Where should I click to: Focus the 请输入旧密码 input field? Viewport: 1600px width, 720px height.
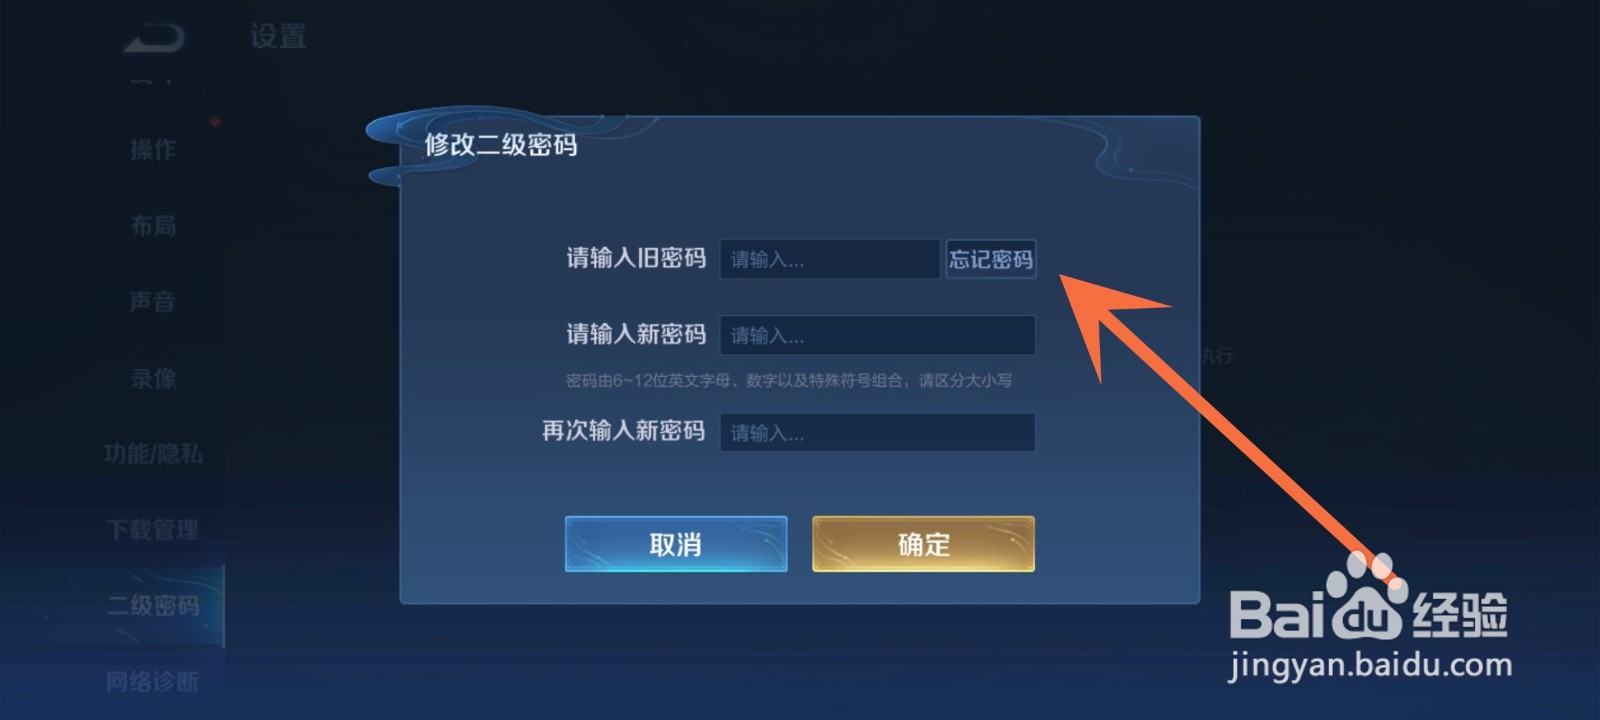pyautogui.click(x=830, y=259)
